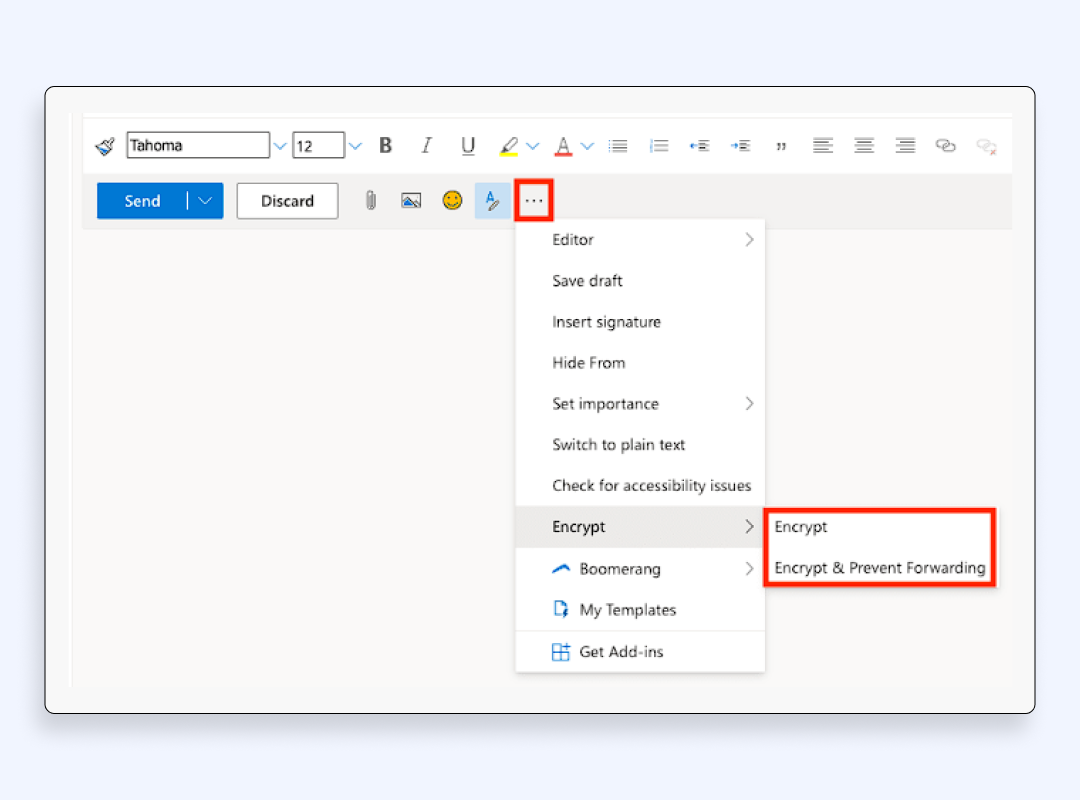Insert a numbered list
The width and height of the screenshot is (1080, 800).
658,146
